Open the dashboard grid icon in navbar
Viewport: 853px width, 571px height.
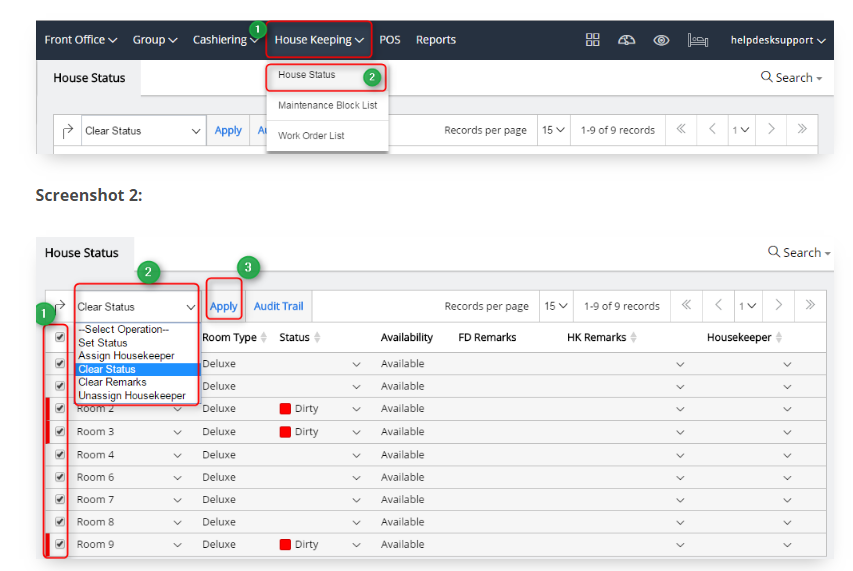point(592,40)
